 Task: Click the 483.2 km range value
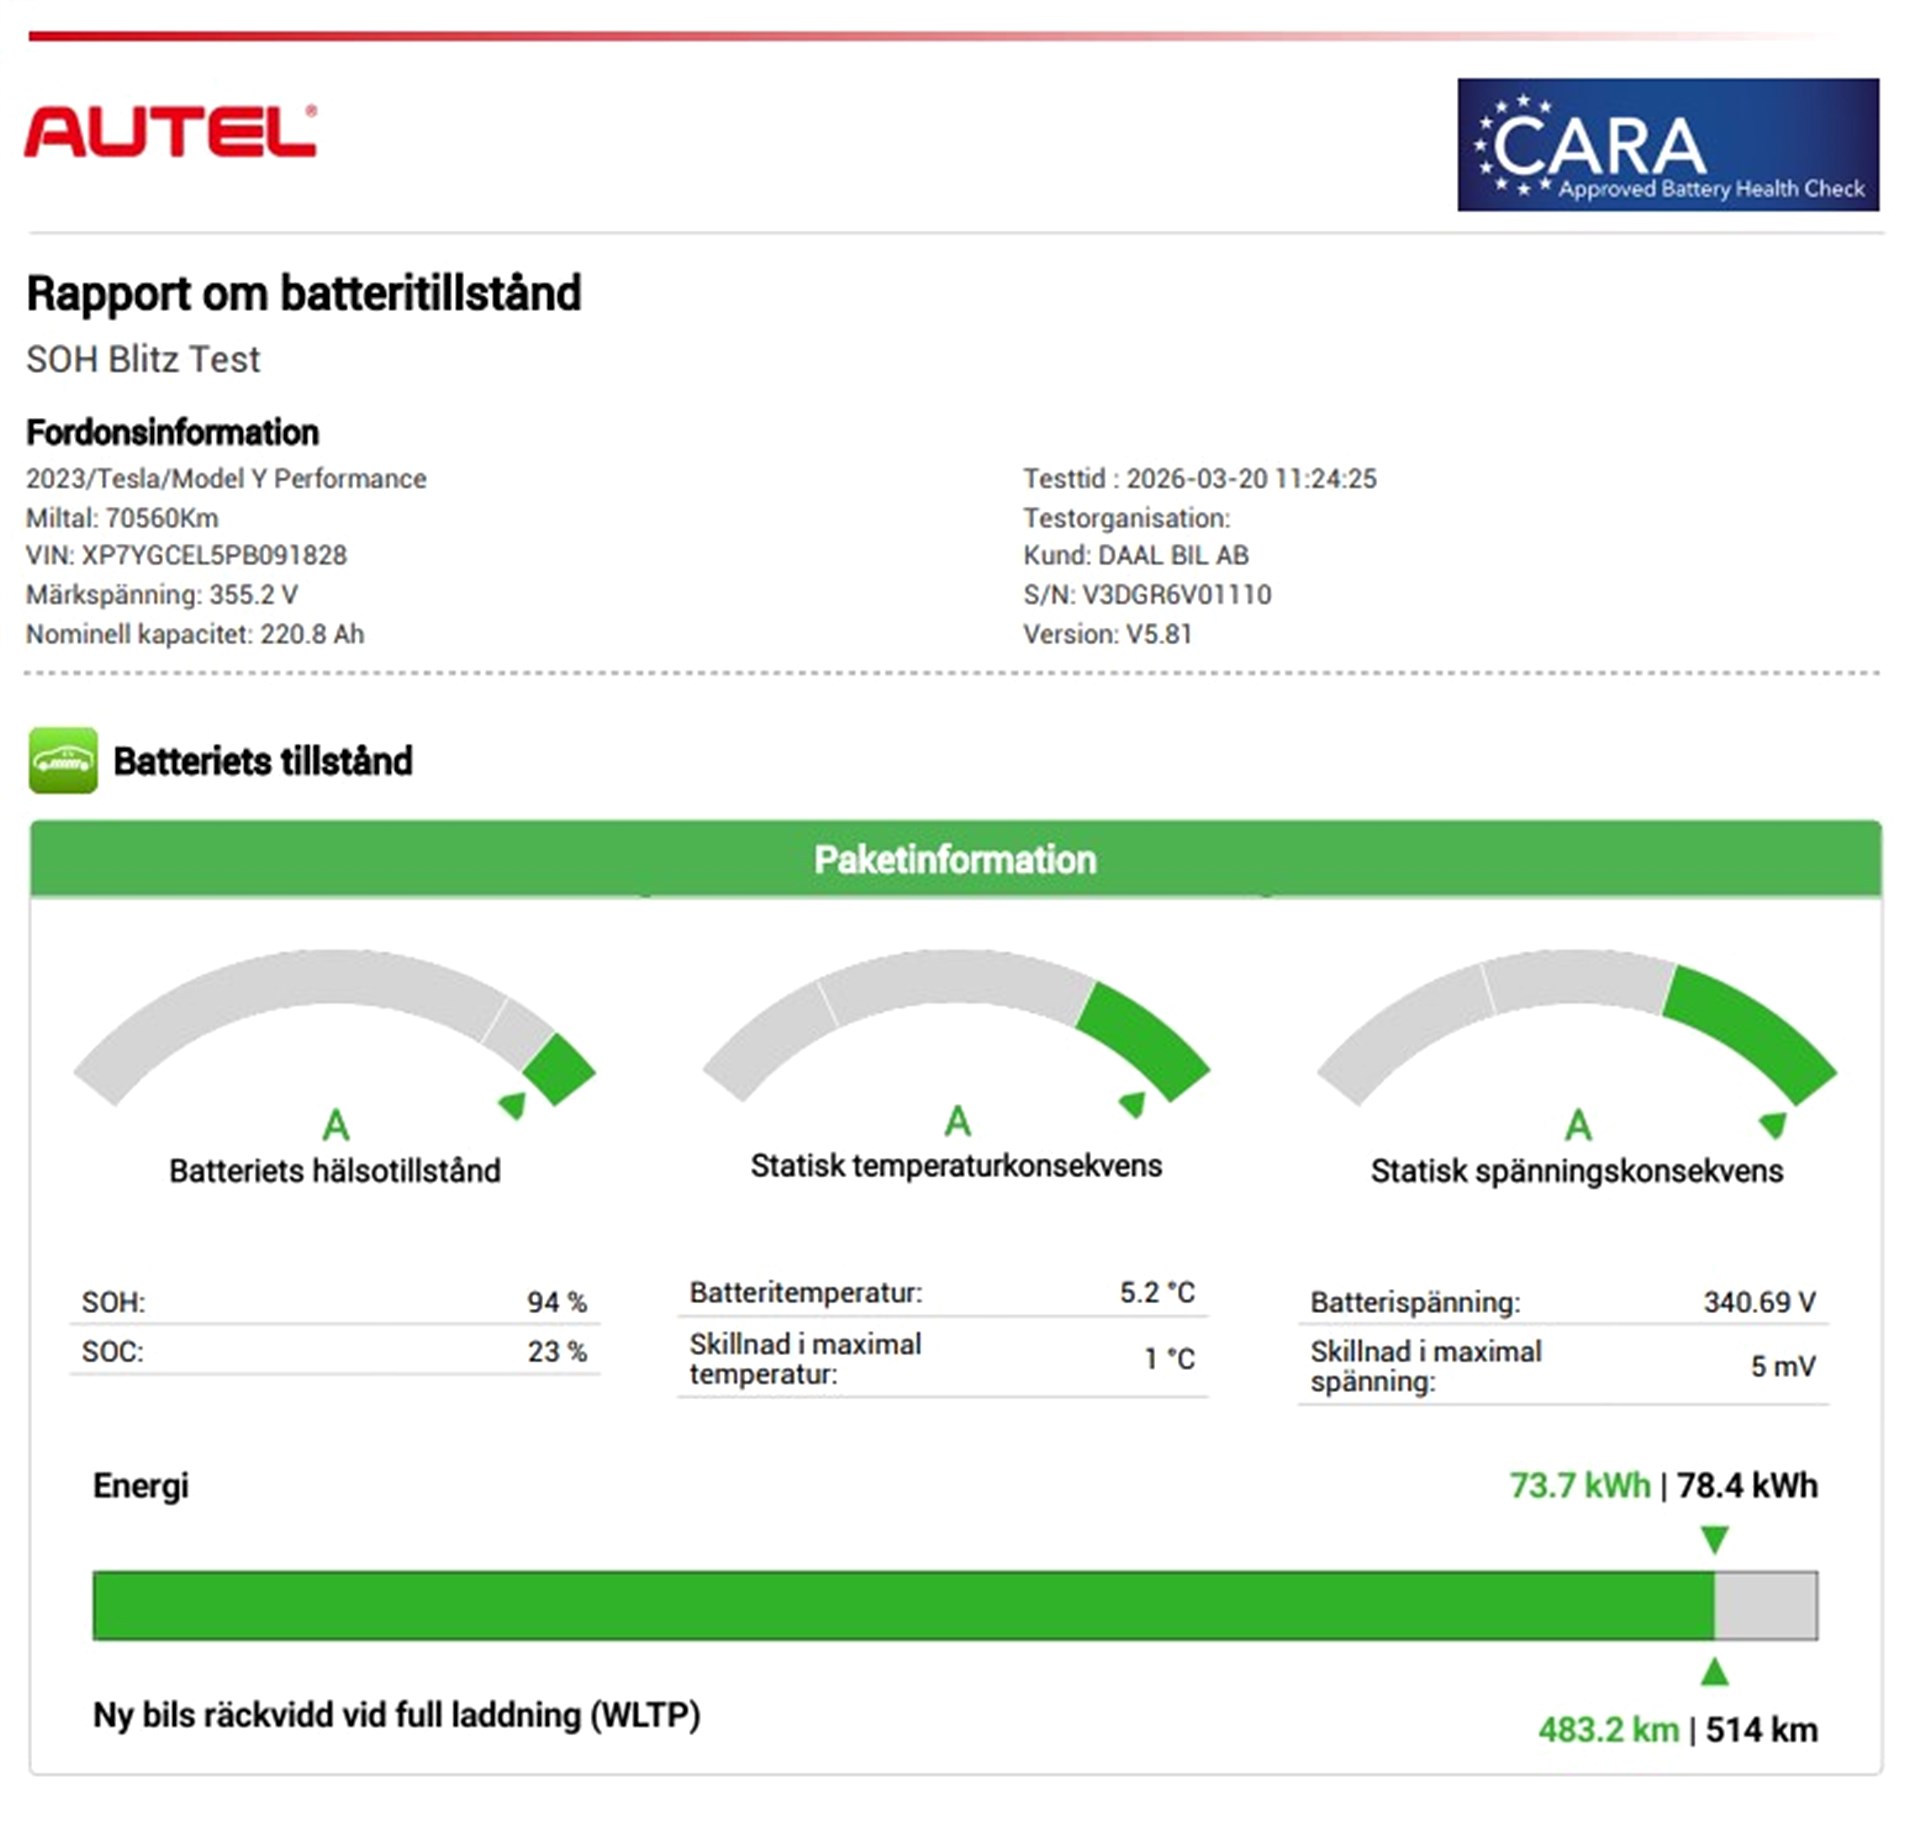pos(1607,1730)
